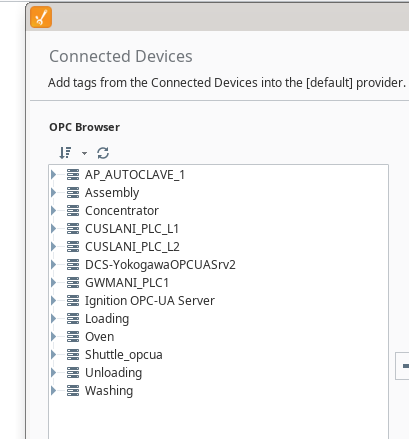The width and height of the screenshot is (409, 439).
Task: Click the Washing device server icon
Action: [73, 390]
